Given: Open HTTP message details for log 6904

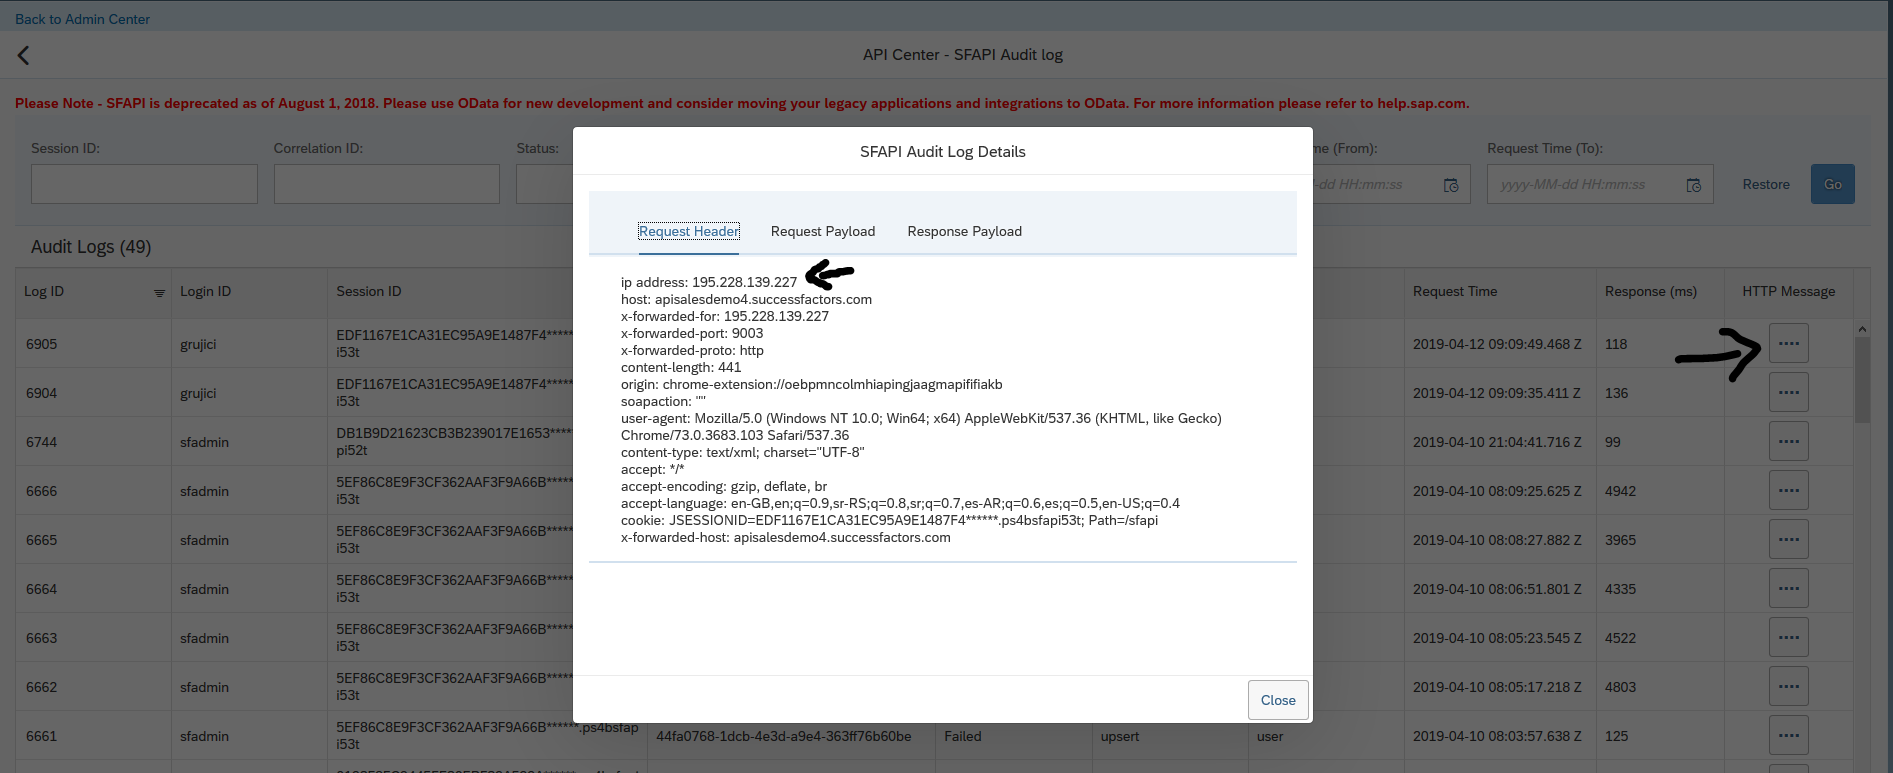Looking at the screenshot, I should pos(1789,392).
